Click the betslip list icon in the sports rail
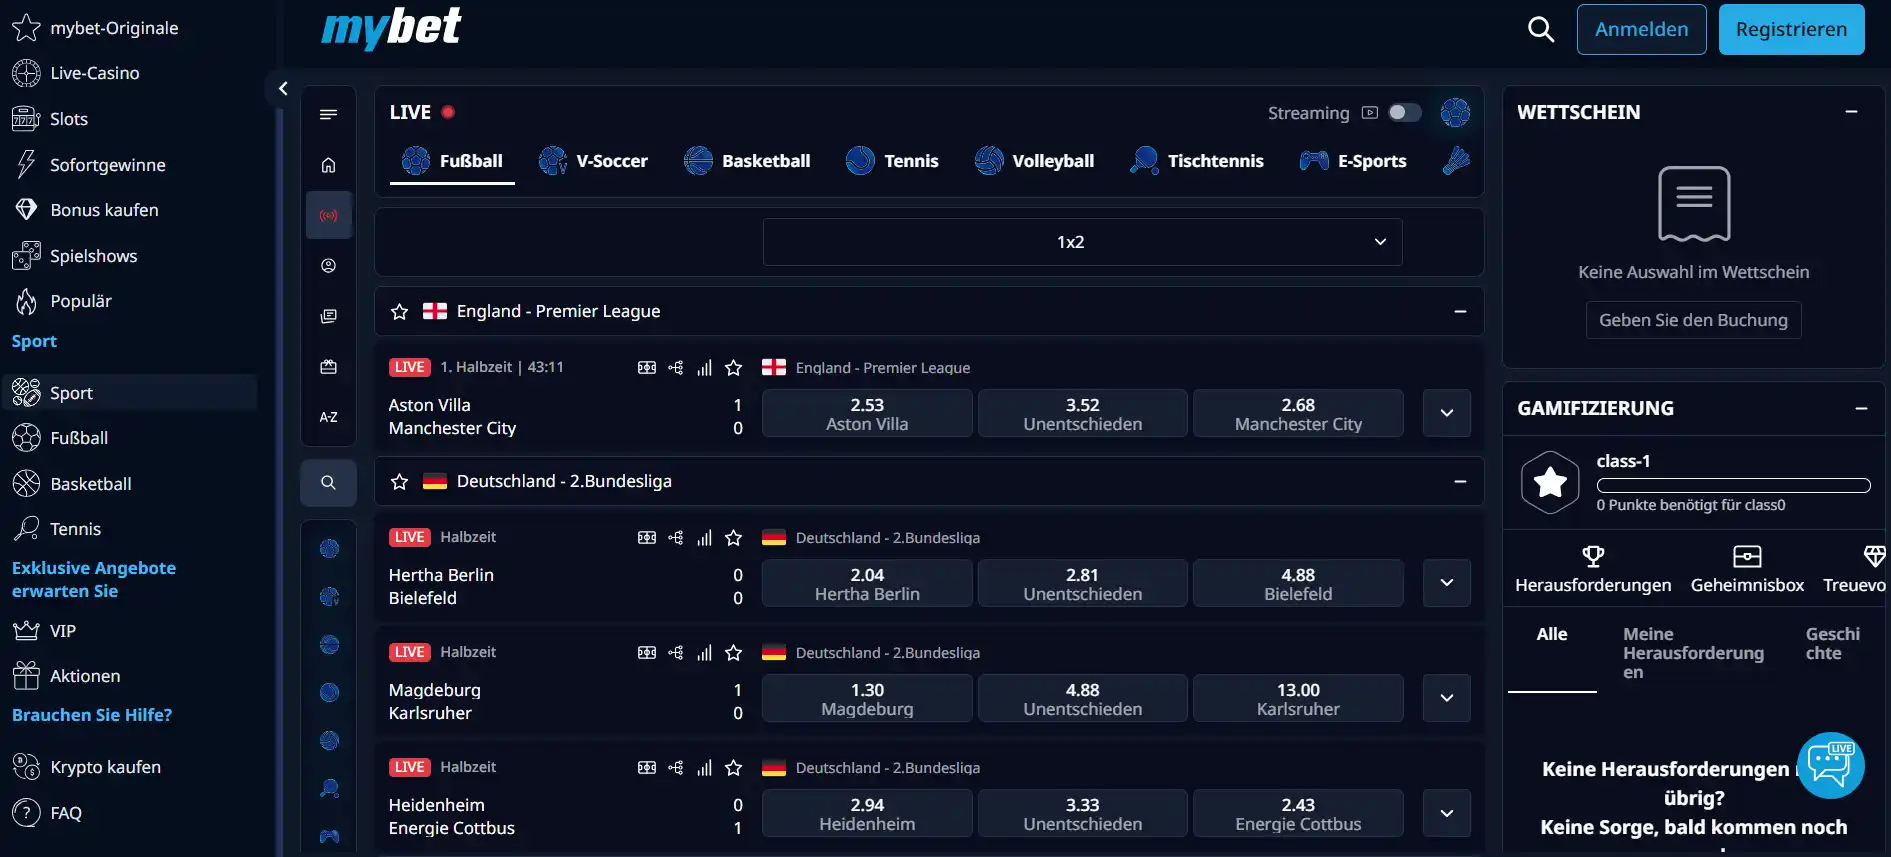 [x=328, y=316]
